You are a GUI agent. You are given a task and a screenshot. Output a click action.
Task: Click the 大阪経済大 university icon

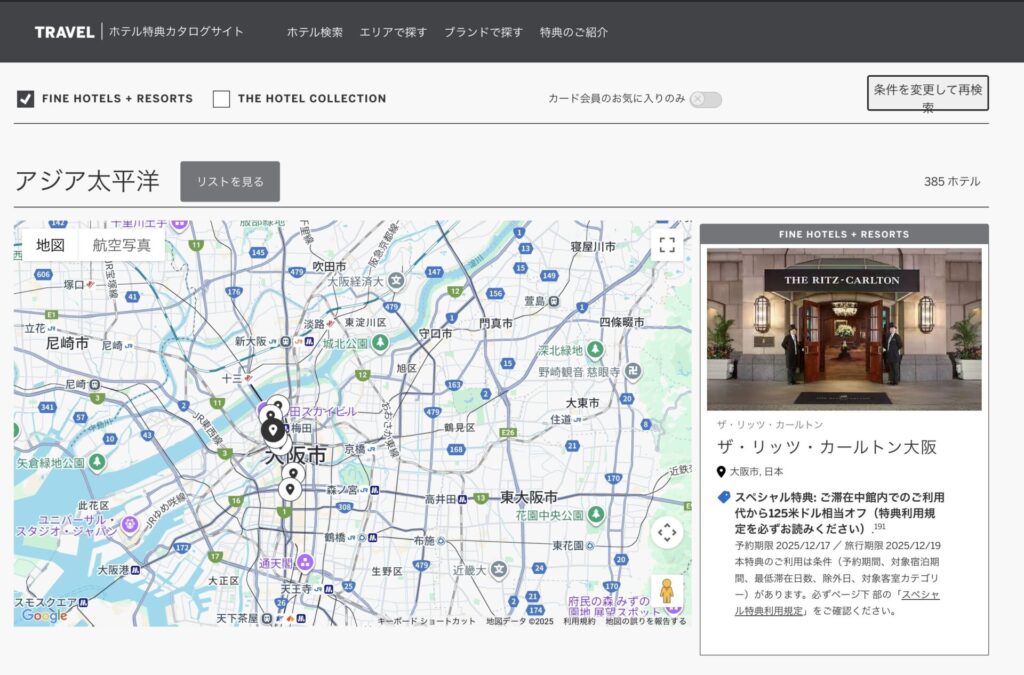pyautogui.click(x=396, y=281)
